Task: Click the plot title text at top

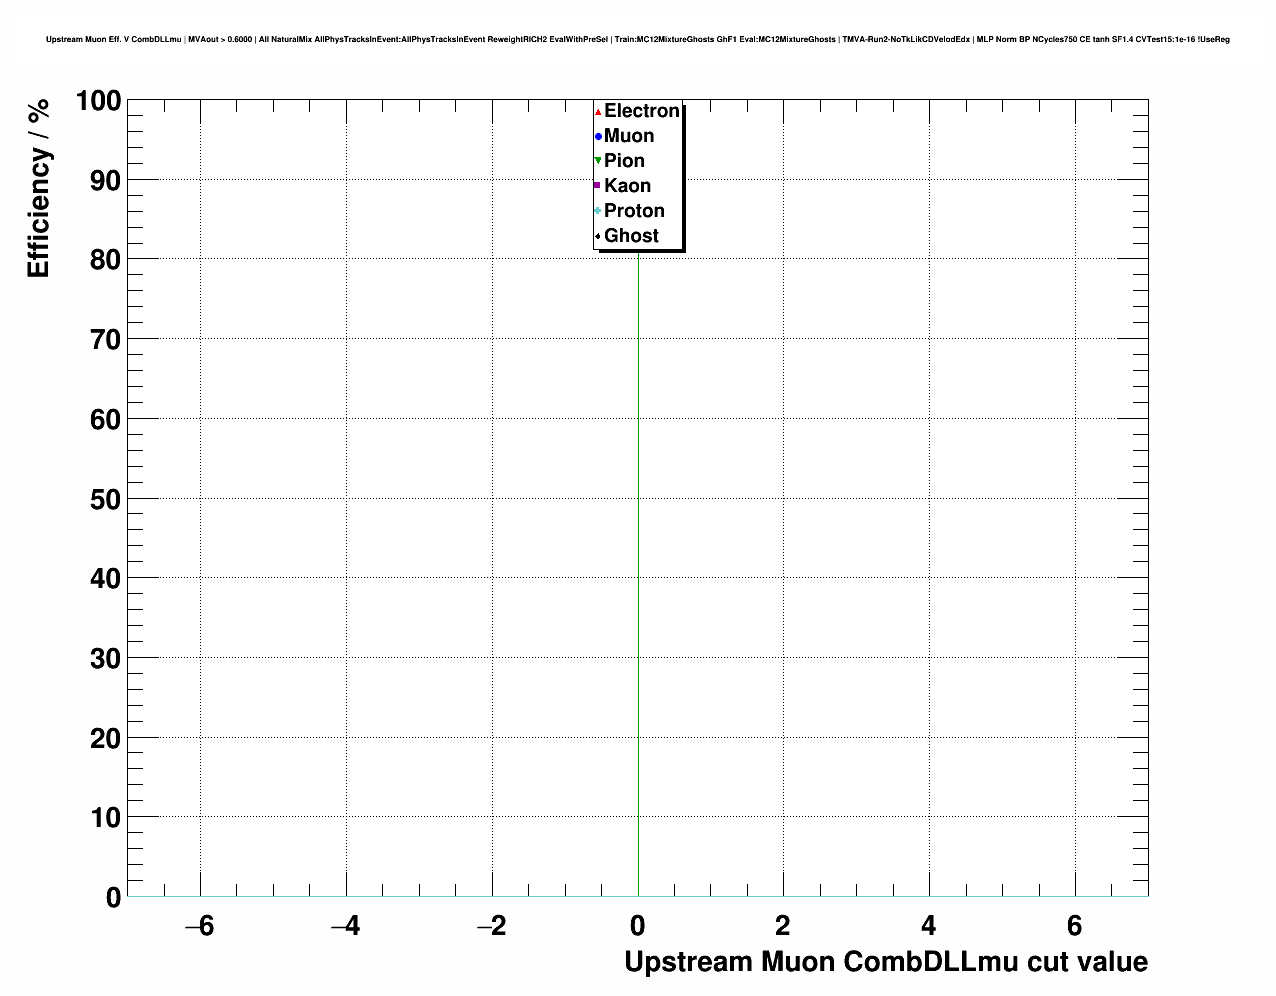Action: pyautogui.click(x=637, y=40)
